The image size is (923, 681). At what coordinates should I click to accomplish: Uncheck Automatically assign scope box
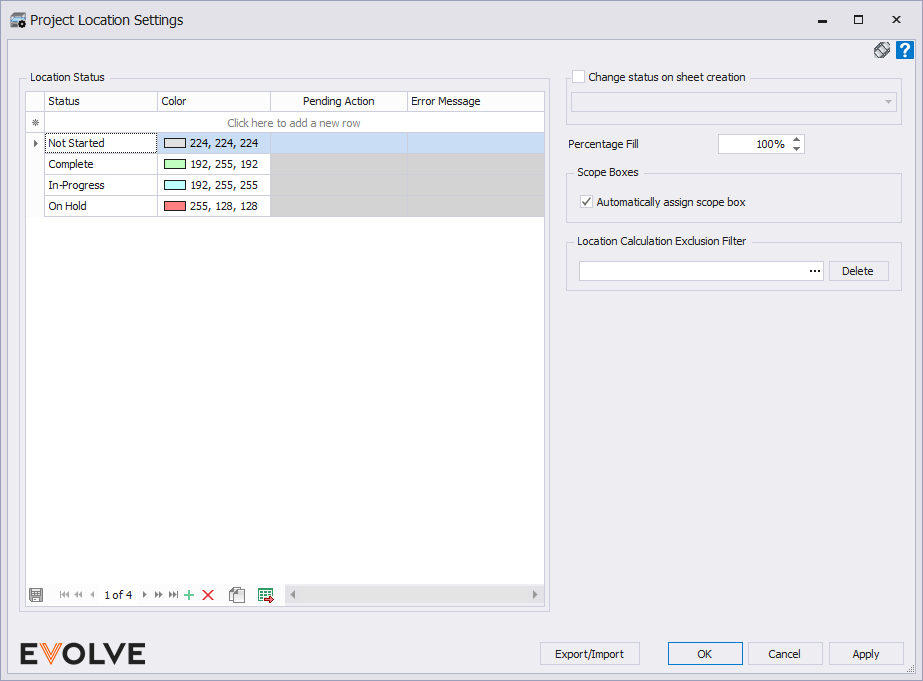[x=586, y=202]
